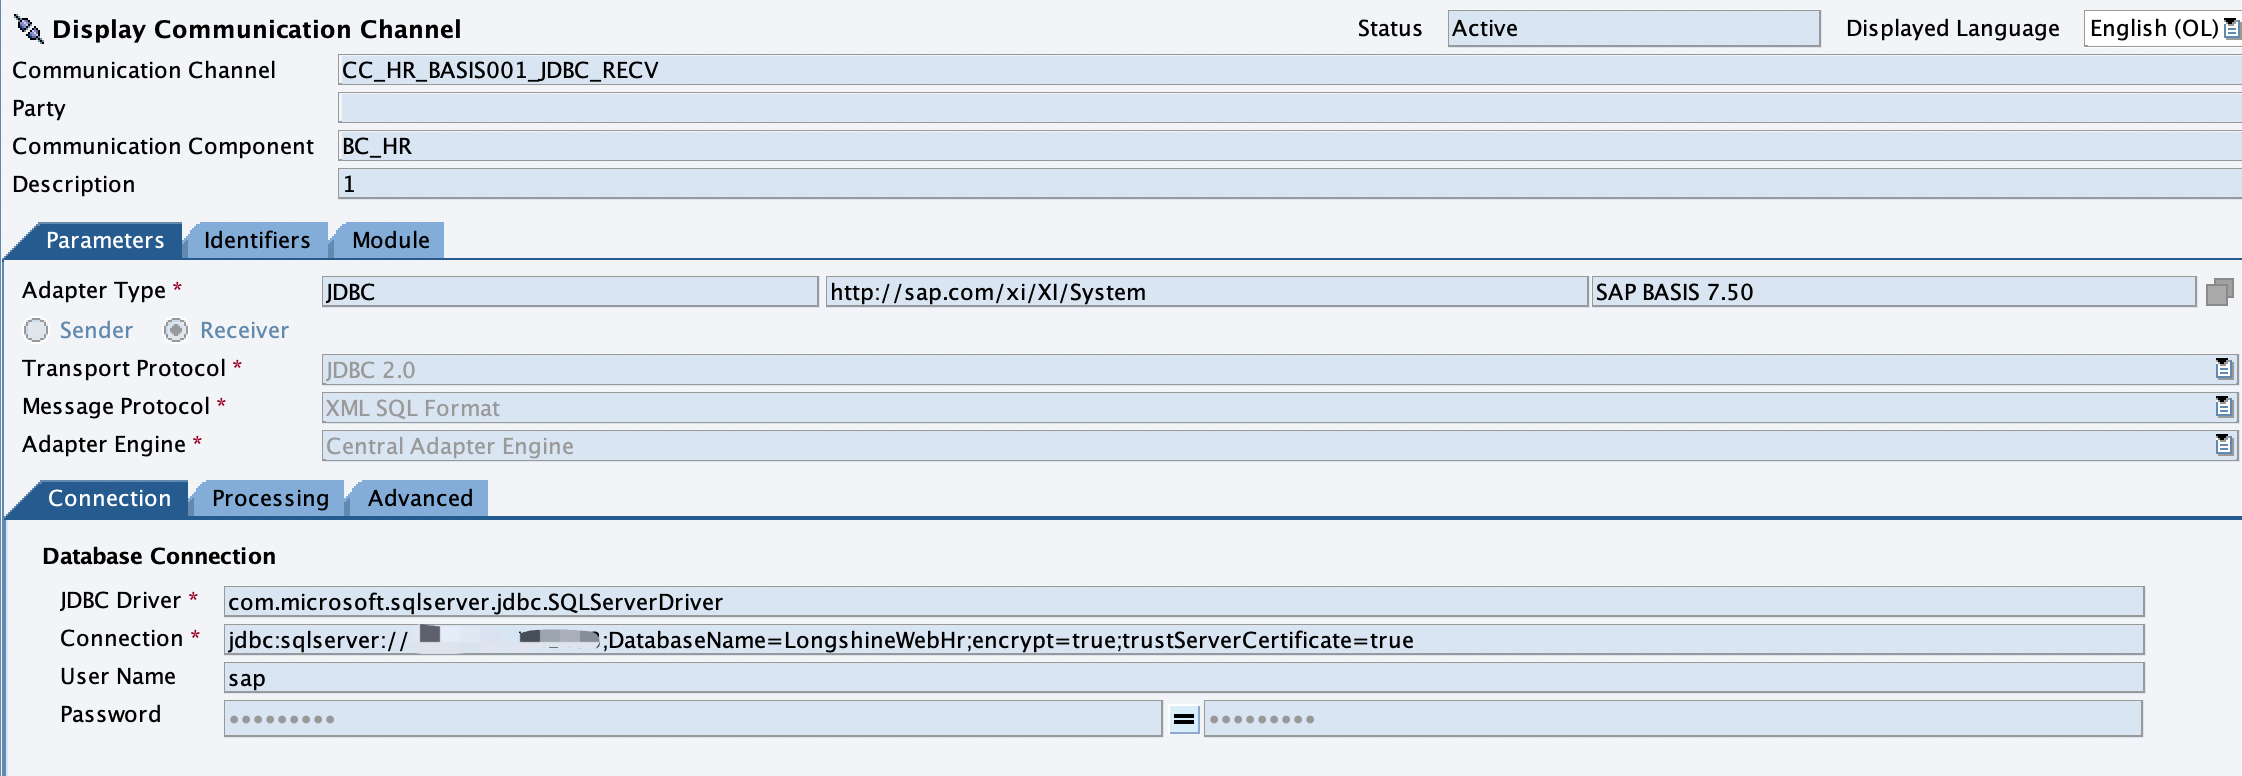Select the Sender radio button

(36, 330)
